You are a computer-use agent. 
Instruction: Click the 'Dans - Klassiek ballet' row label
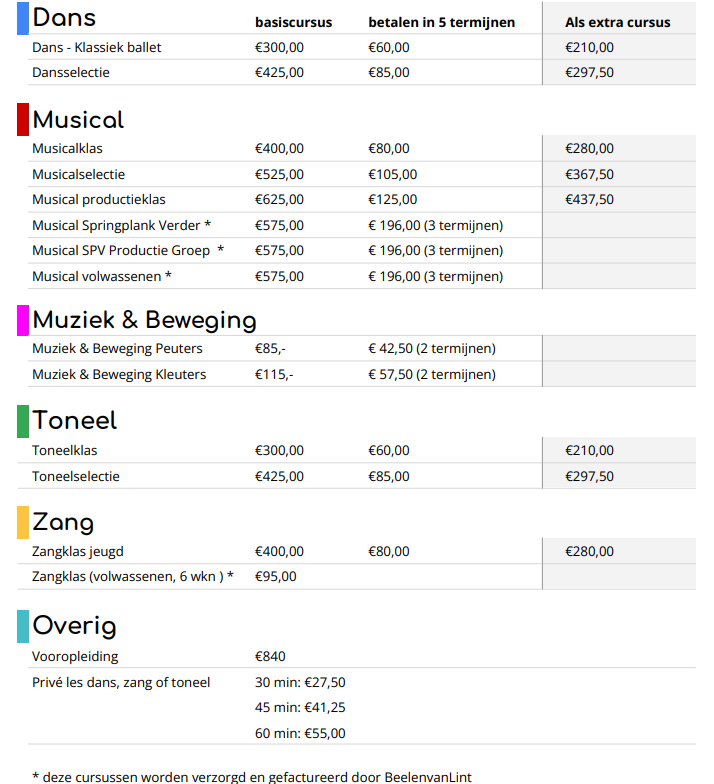coord(96,47)
